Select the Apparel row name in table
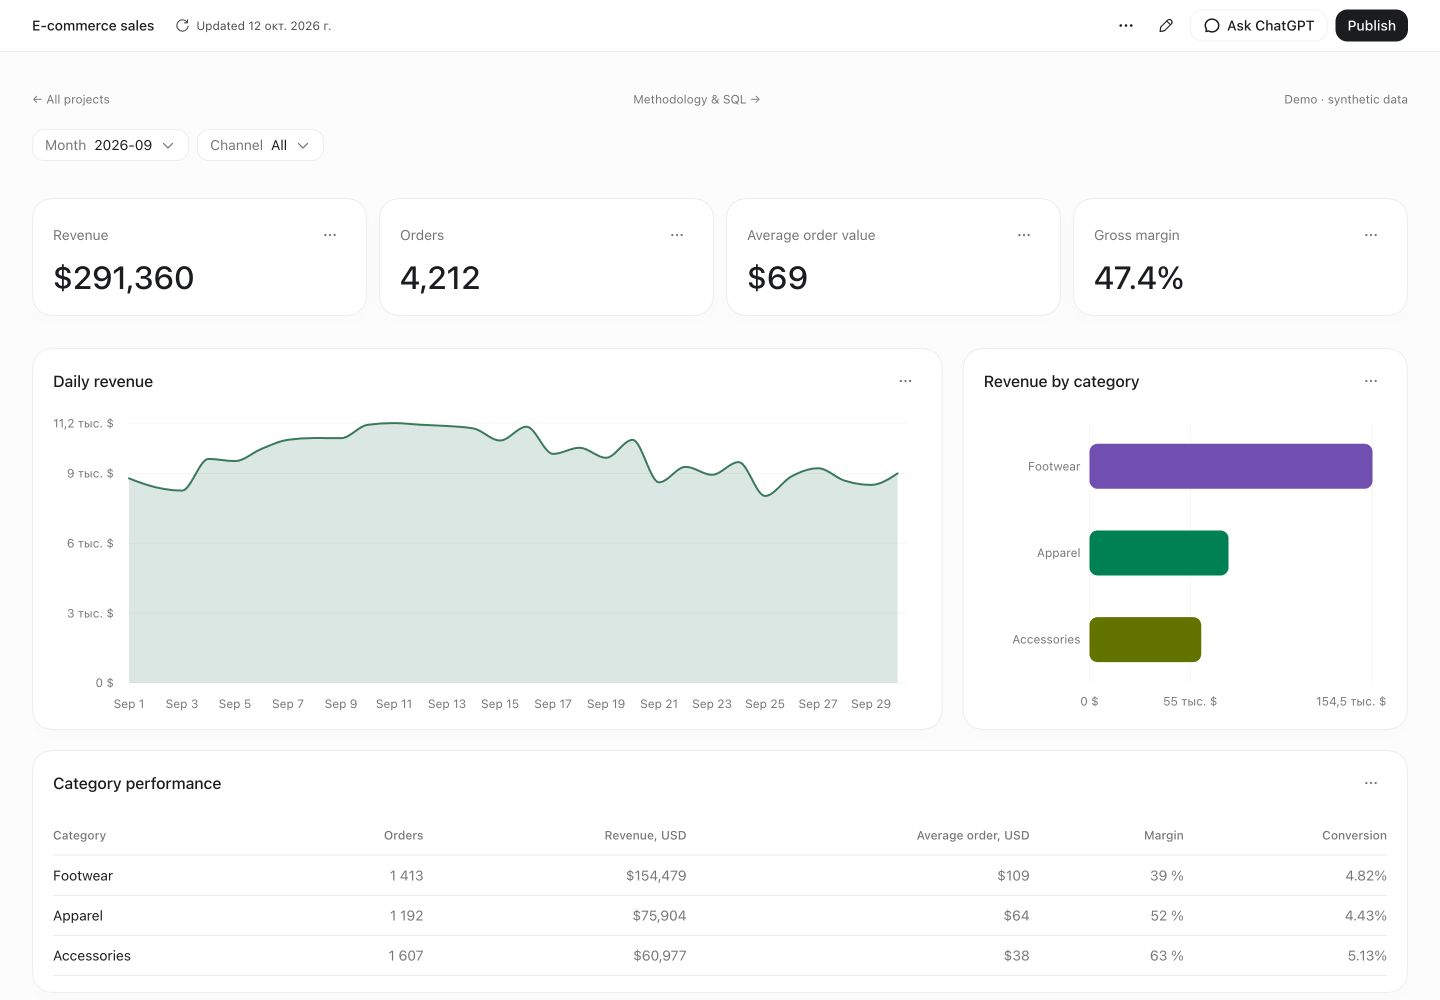1440x1000 pixels. tap(78, 916)
